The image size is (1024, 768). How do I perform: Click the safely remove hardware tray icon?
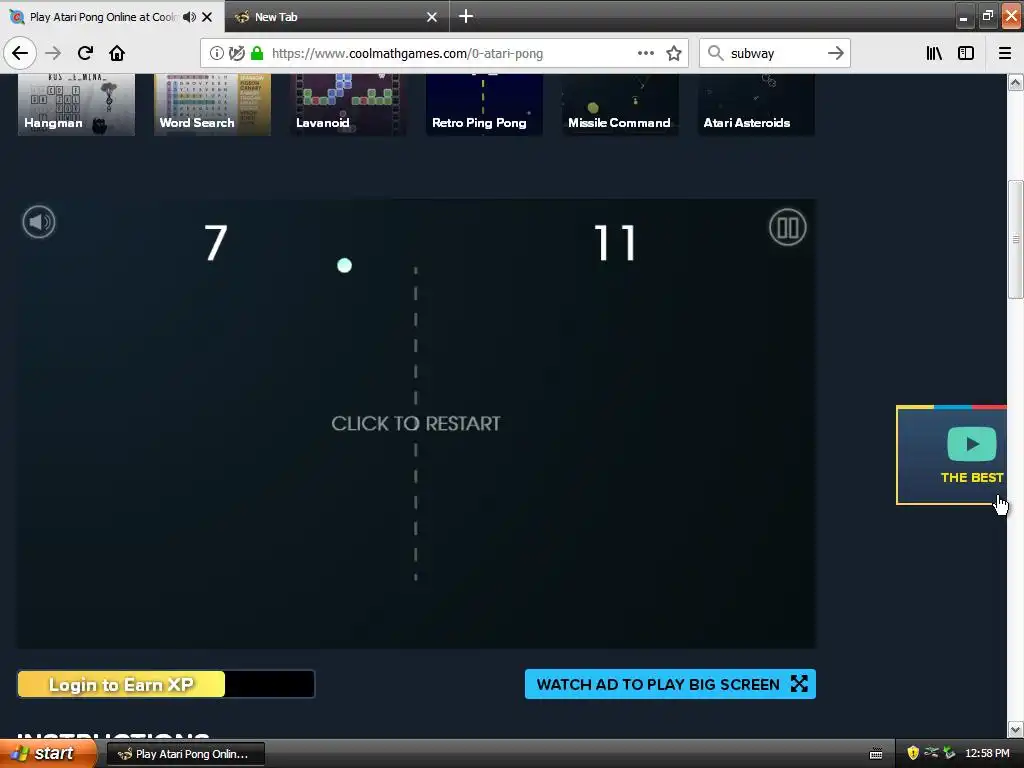point(949,753)
